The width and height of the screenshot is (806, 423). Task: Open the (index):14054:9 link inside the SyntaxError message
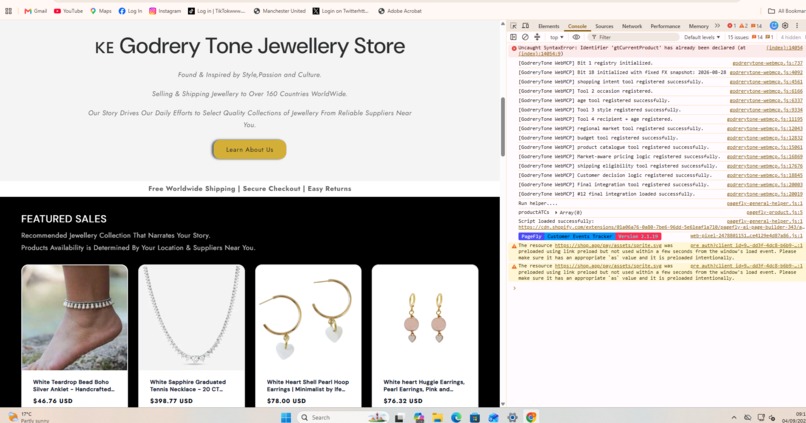click(x=540, y=53)
